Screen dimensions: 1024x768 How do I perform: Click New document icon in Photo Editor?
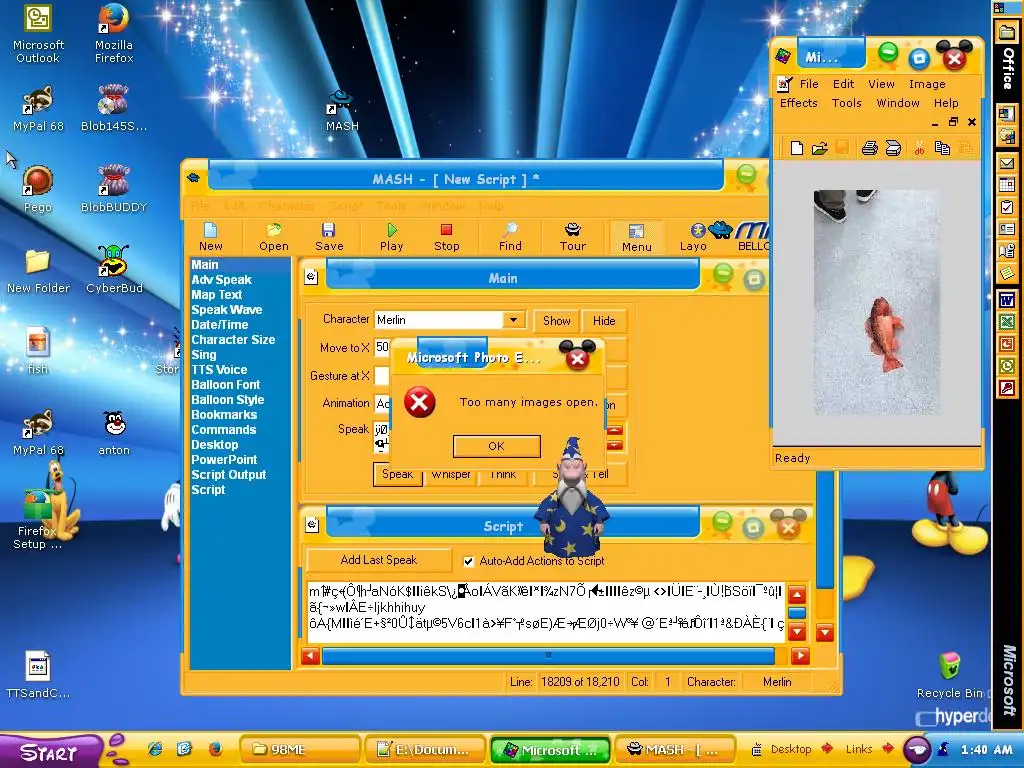(797, 148)
